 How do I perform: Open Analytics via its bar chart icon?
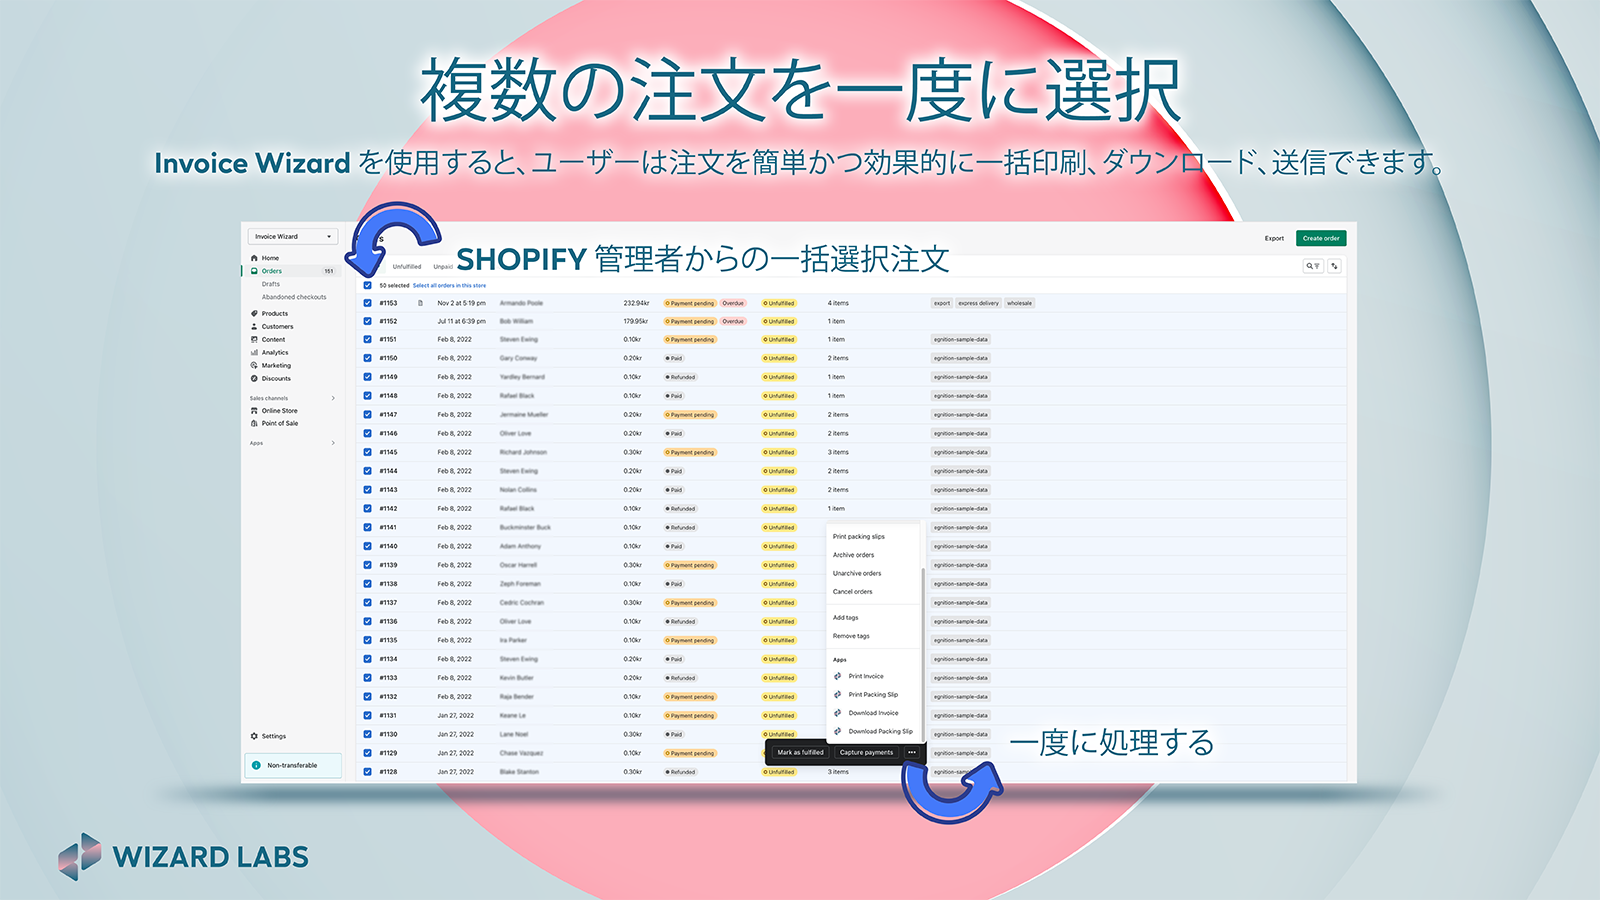[x=254, y=353]
